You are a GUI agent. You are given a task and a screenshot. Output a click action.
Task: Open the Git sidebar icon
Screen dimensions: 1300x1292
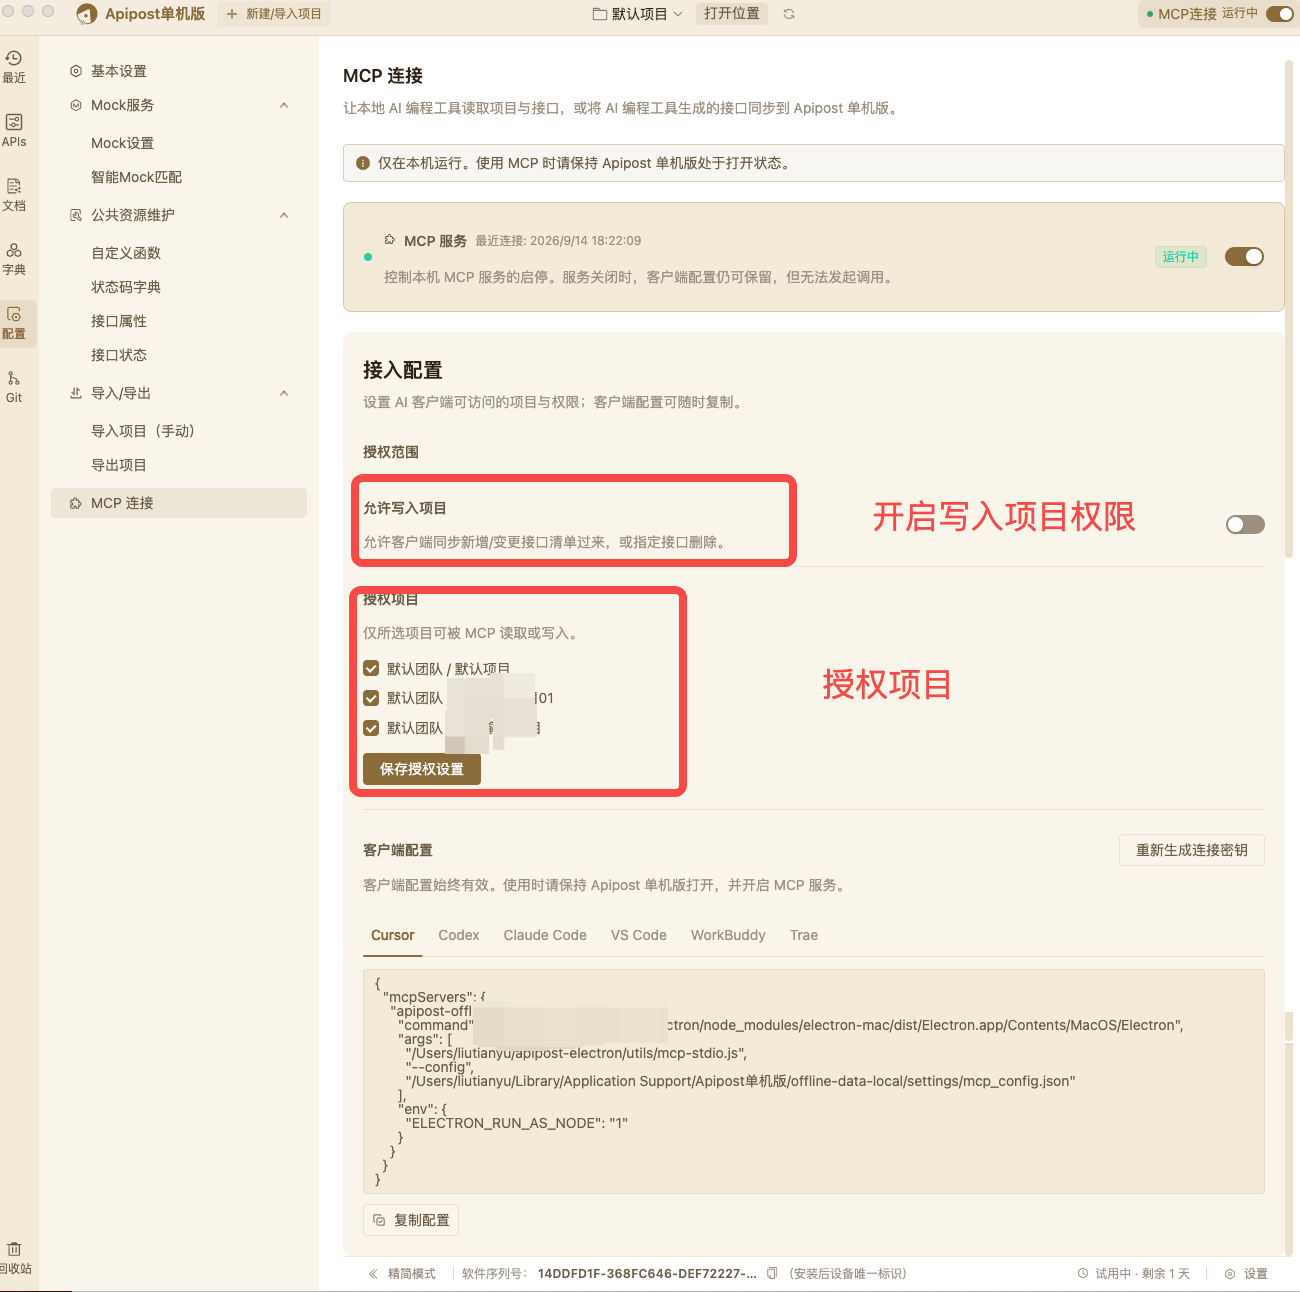pos(14,386)
